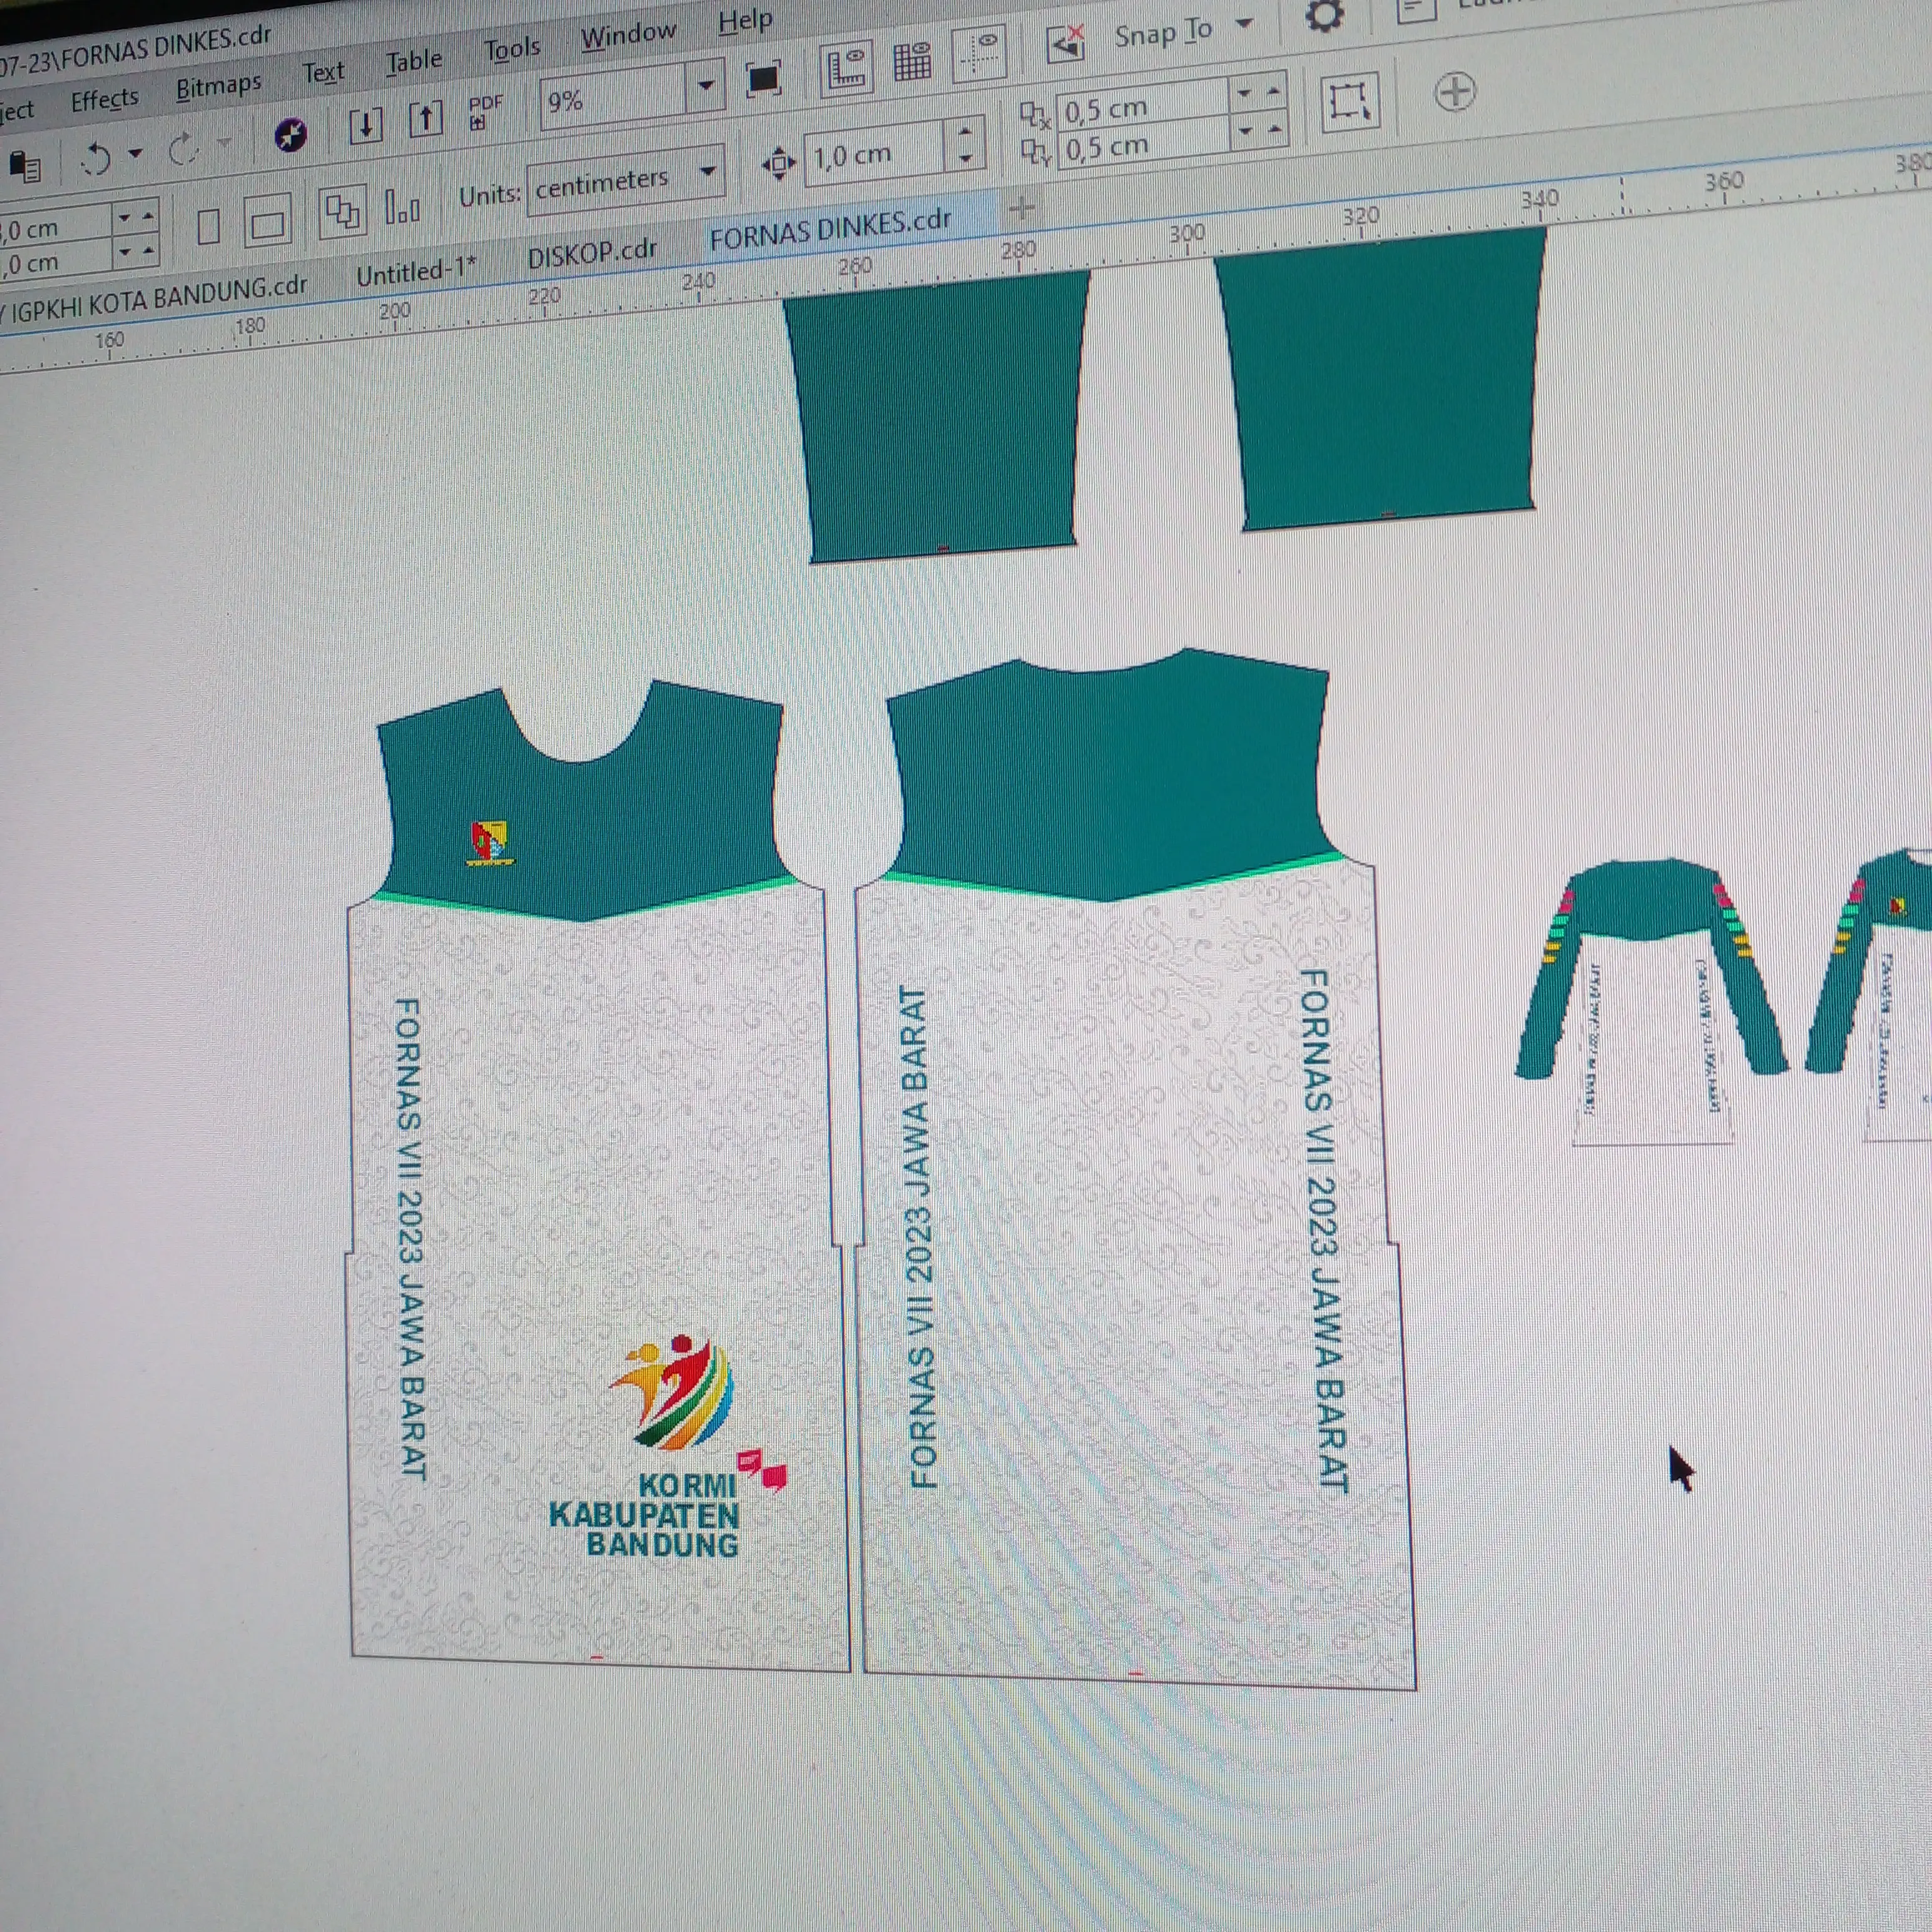Toggle Show Grid button
The height and width of the screenshot is (1932, 1932).
(x=912, y=62)
